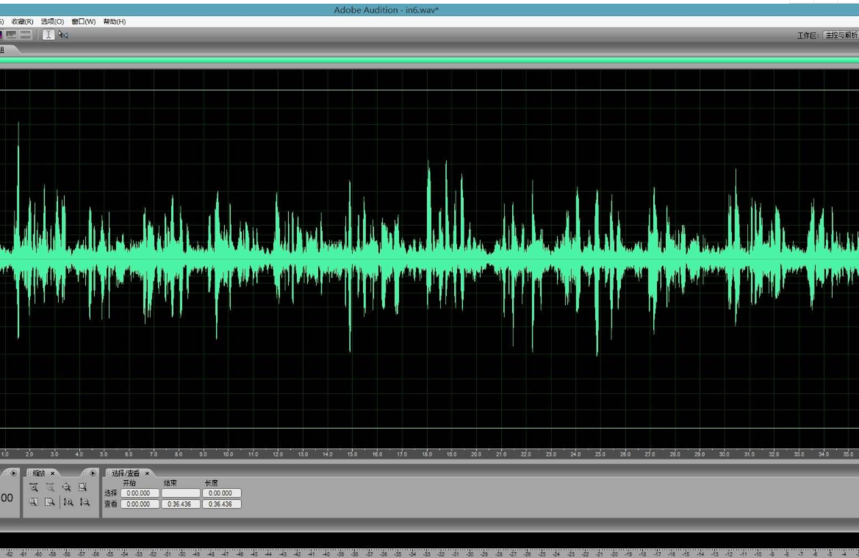859x558 pixels.
Task: Click 选择 长度 time field
Action: [221, 493]
